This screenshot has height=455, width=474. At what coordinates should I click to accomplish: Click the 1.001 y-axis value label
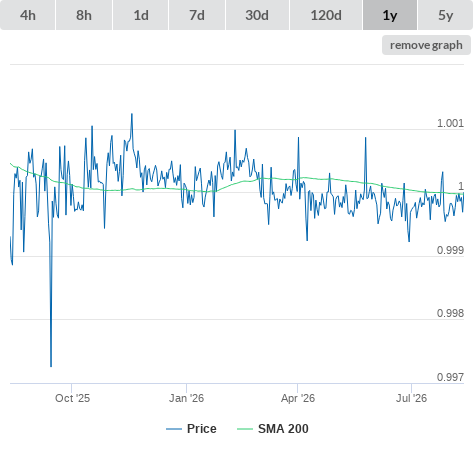pyautogui.click(x=450, y=123)
